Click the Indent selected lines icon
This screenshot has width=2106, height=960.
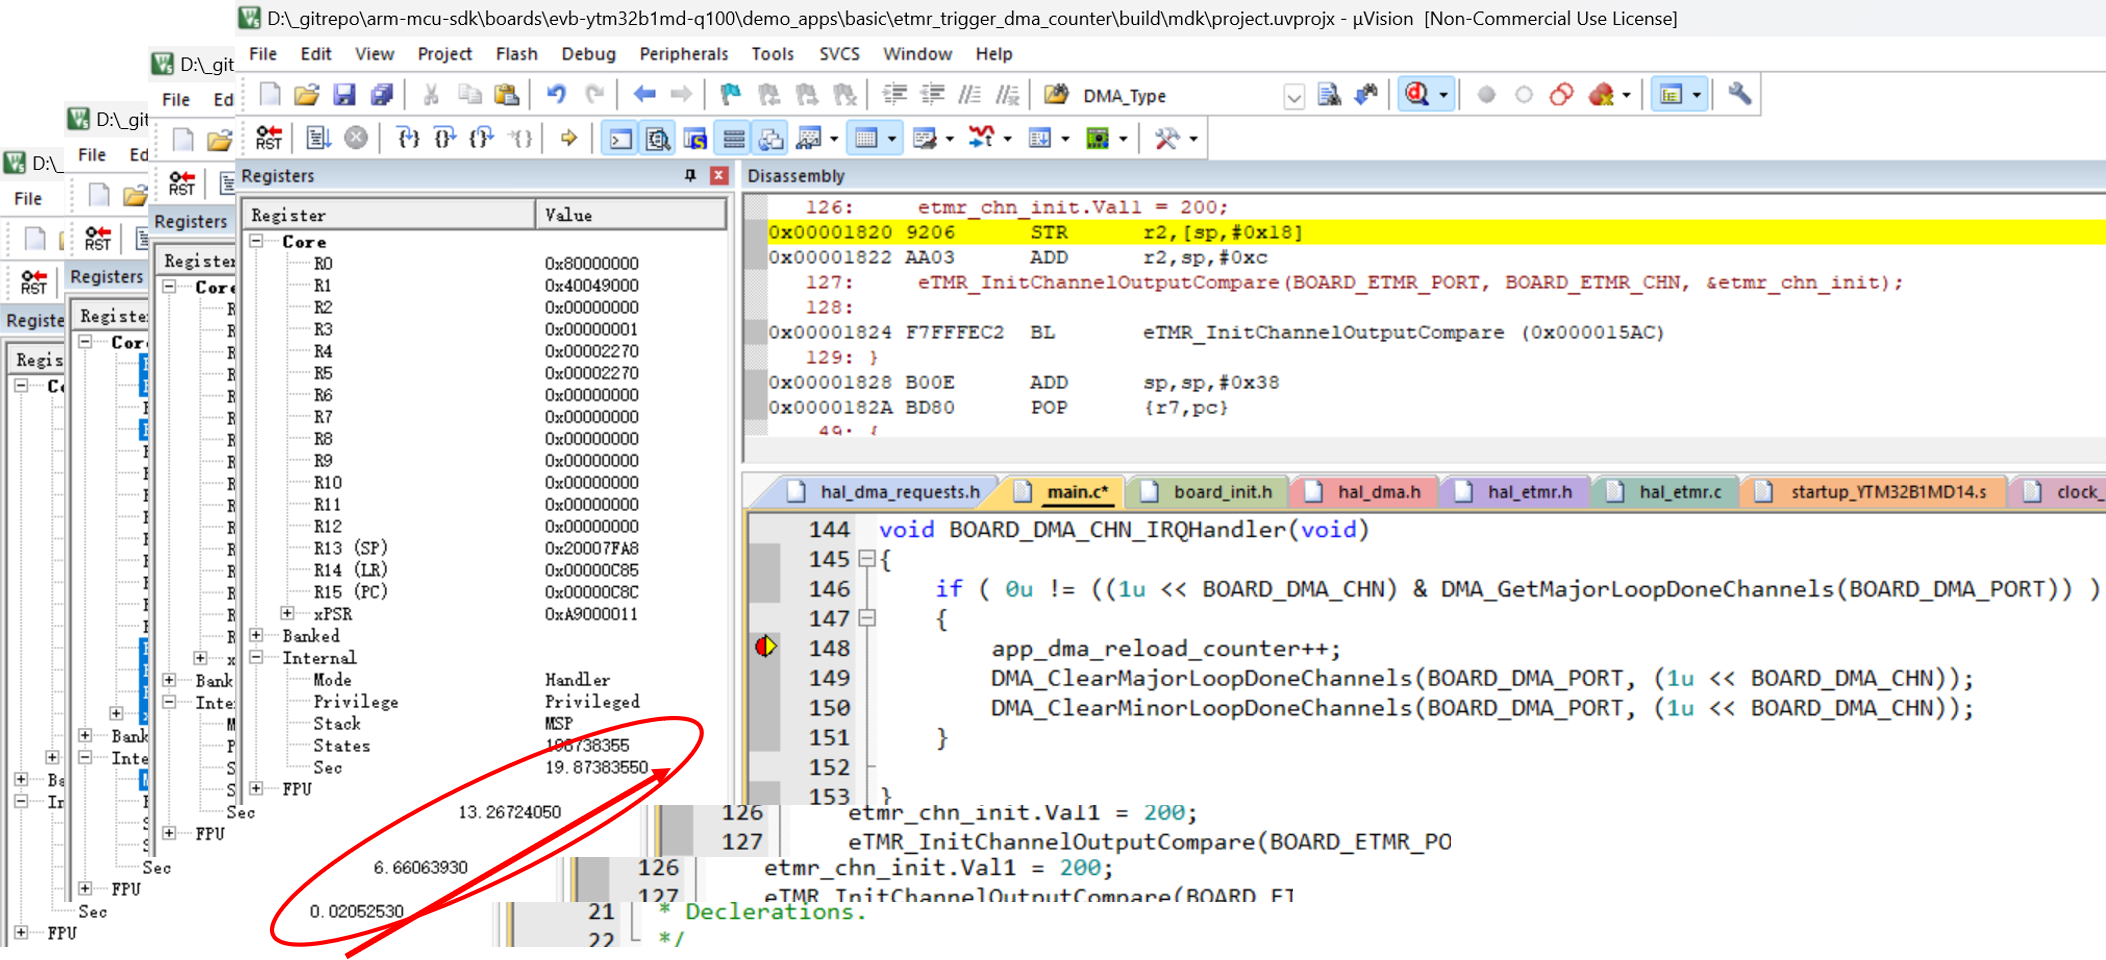coord(894,95)
